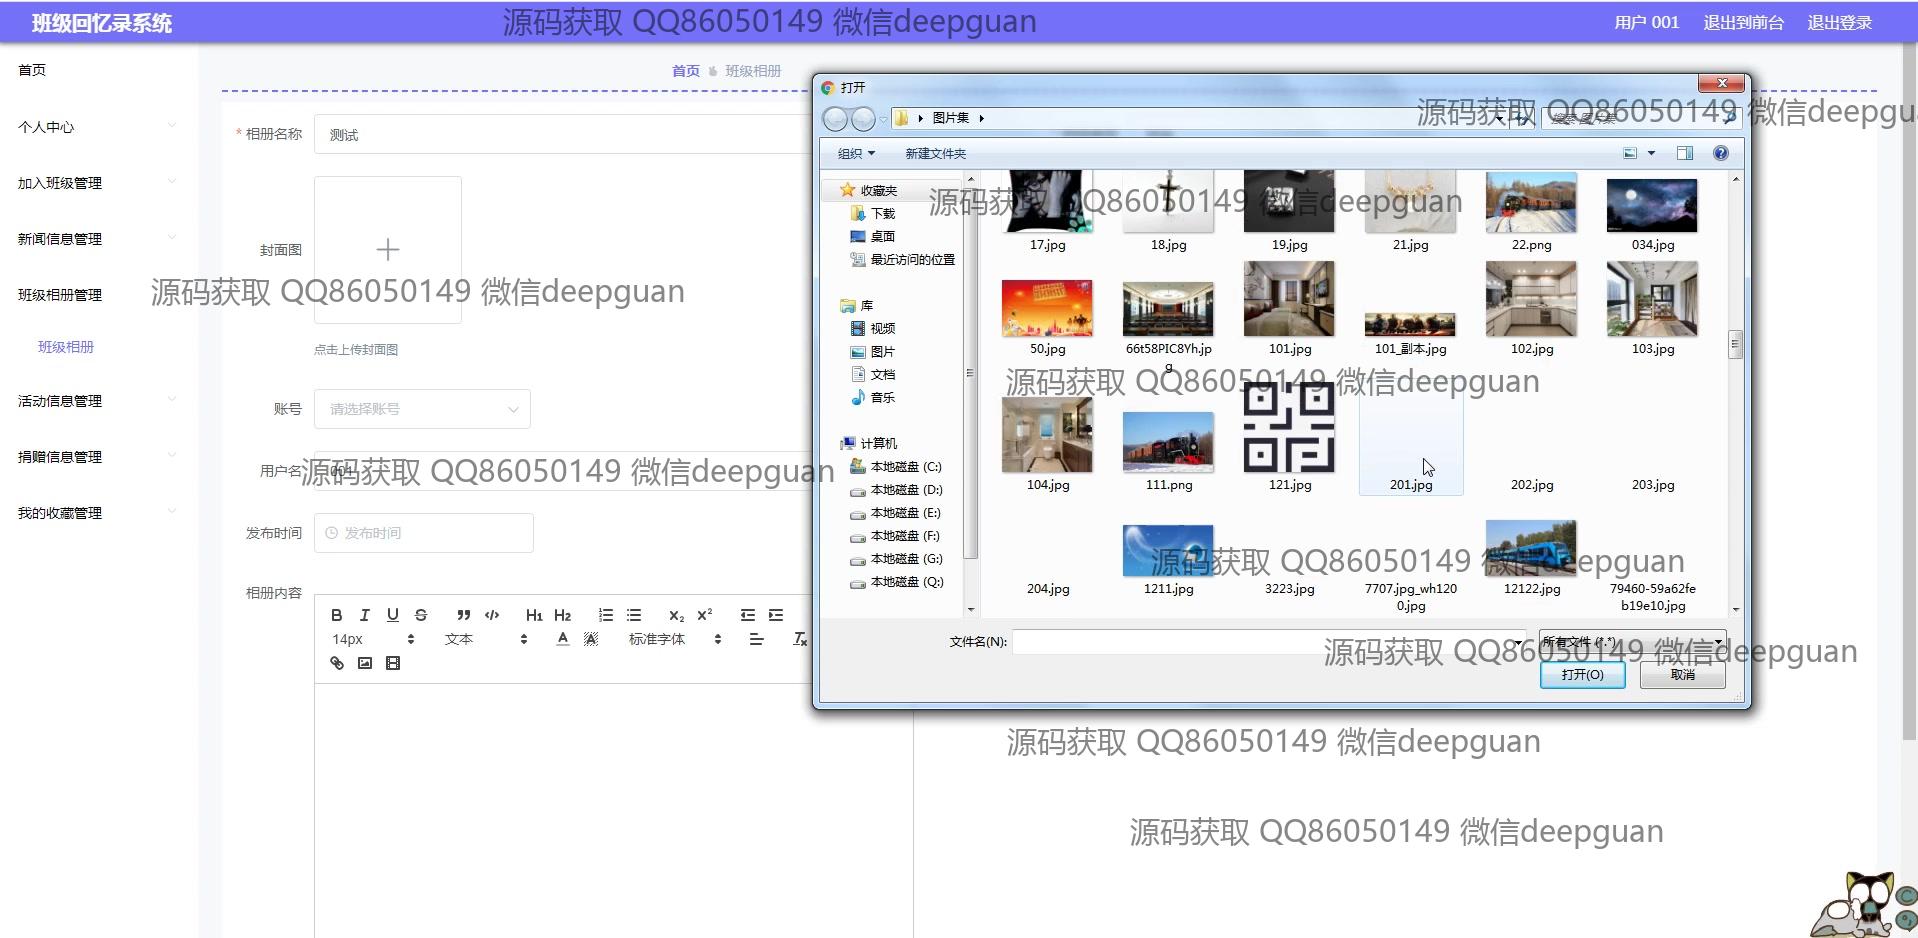Toggle the preview pane in file dialog
This screenshot has width=1918, height=938.
[x=1685, y=153]
